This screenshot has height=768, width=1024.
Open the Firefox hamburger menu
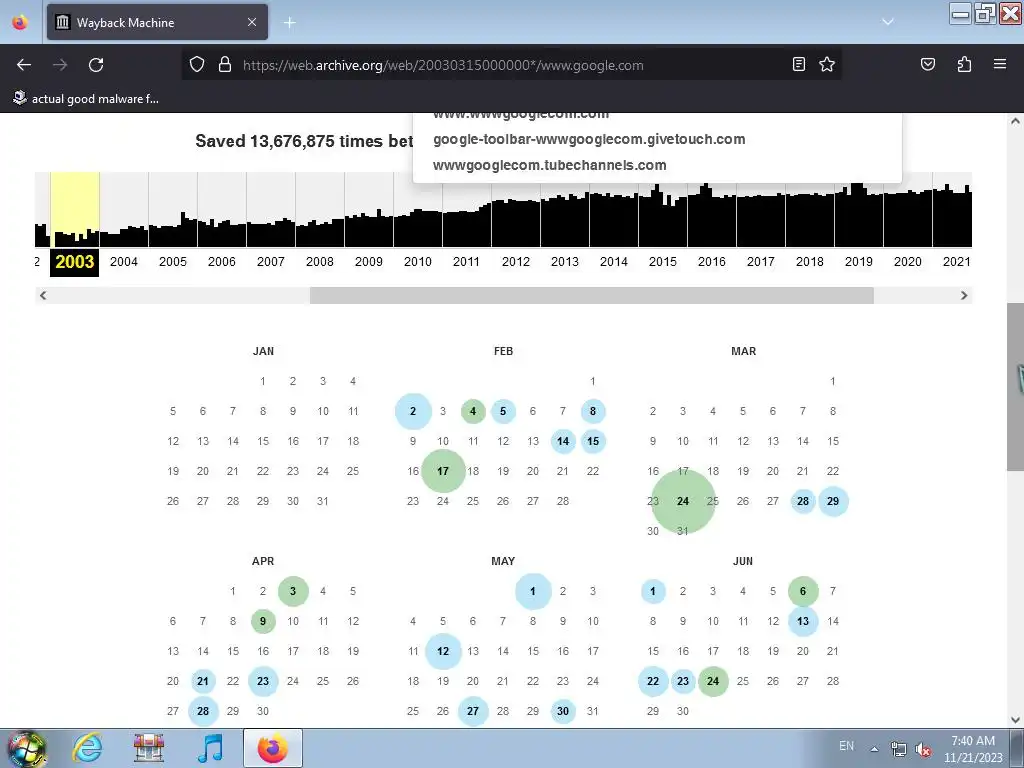1000,65
